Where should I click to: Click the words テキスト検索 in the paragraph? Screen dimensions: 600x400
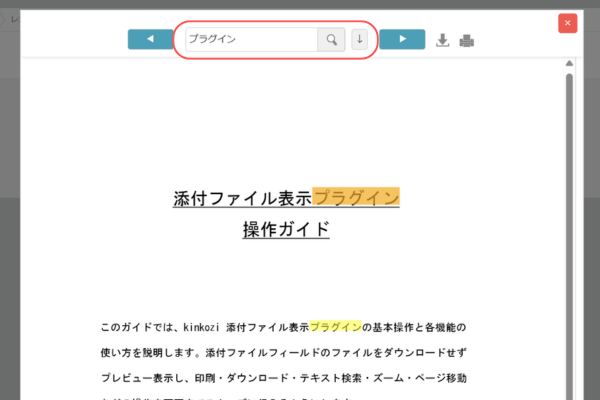pyautogui.click(x=331, y=378)
